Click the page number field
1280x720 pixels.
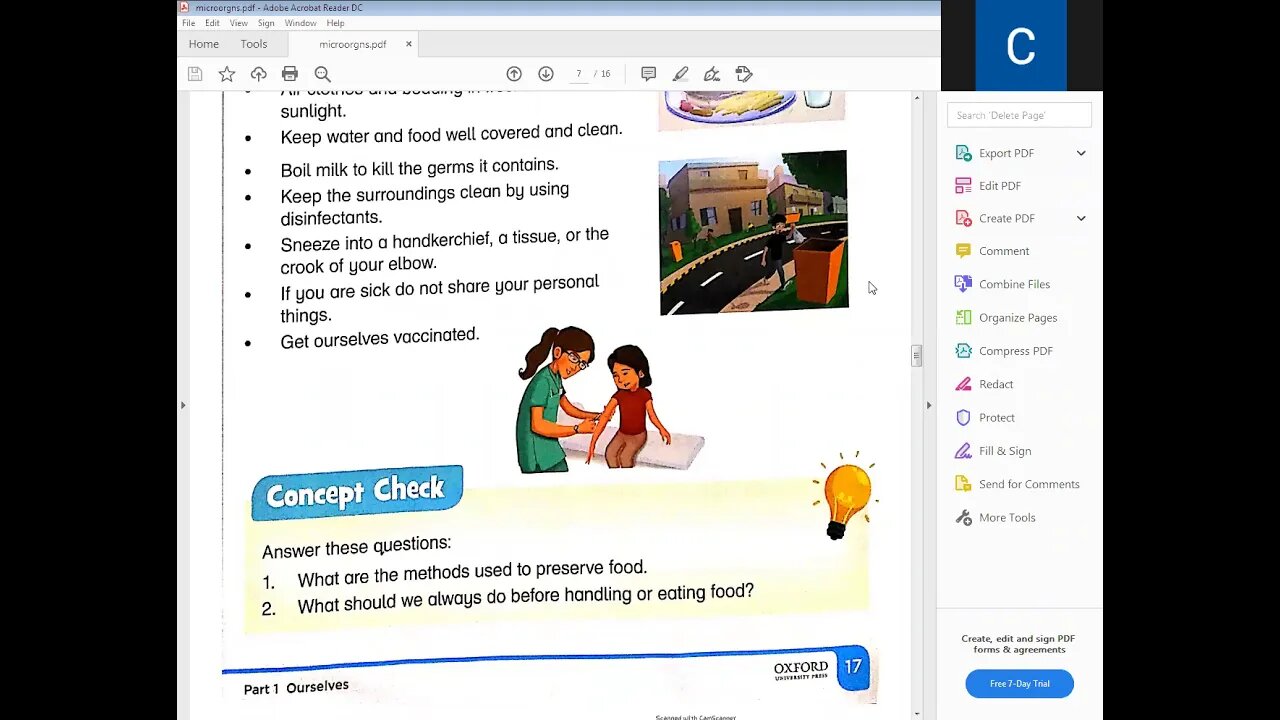pyautogui.click(x=578, y=74)
